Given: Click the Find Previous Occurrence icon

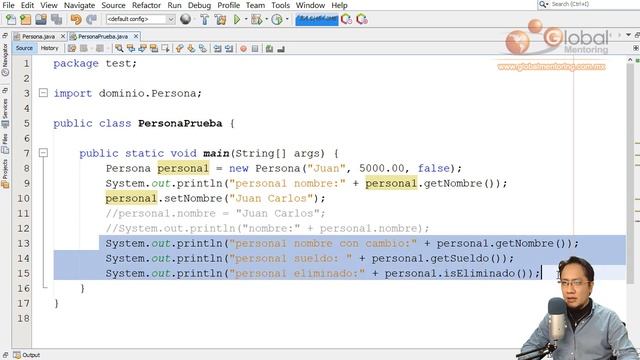Looking at the screenshot, I should click(x=131, y=49).
